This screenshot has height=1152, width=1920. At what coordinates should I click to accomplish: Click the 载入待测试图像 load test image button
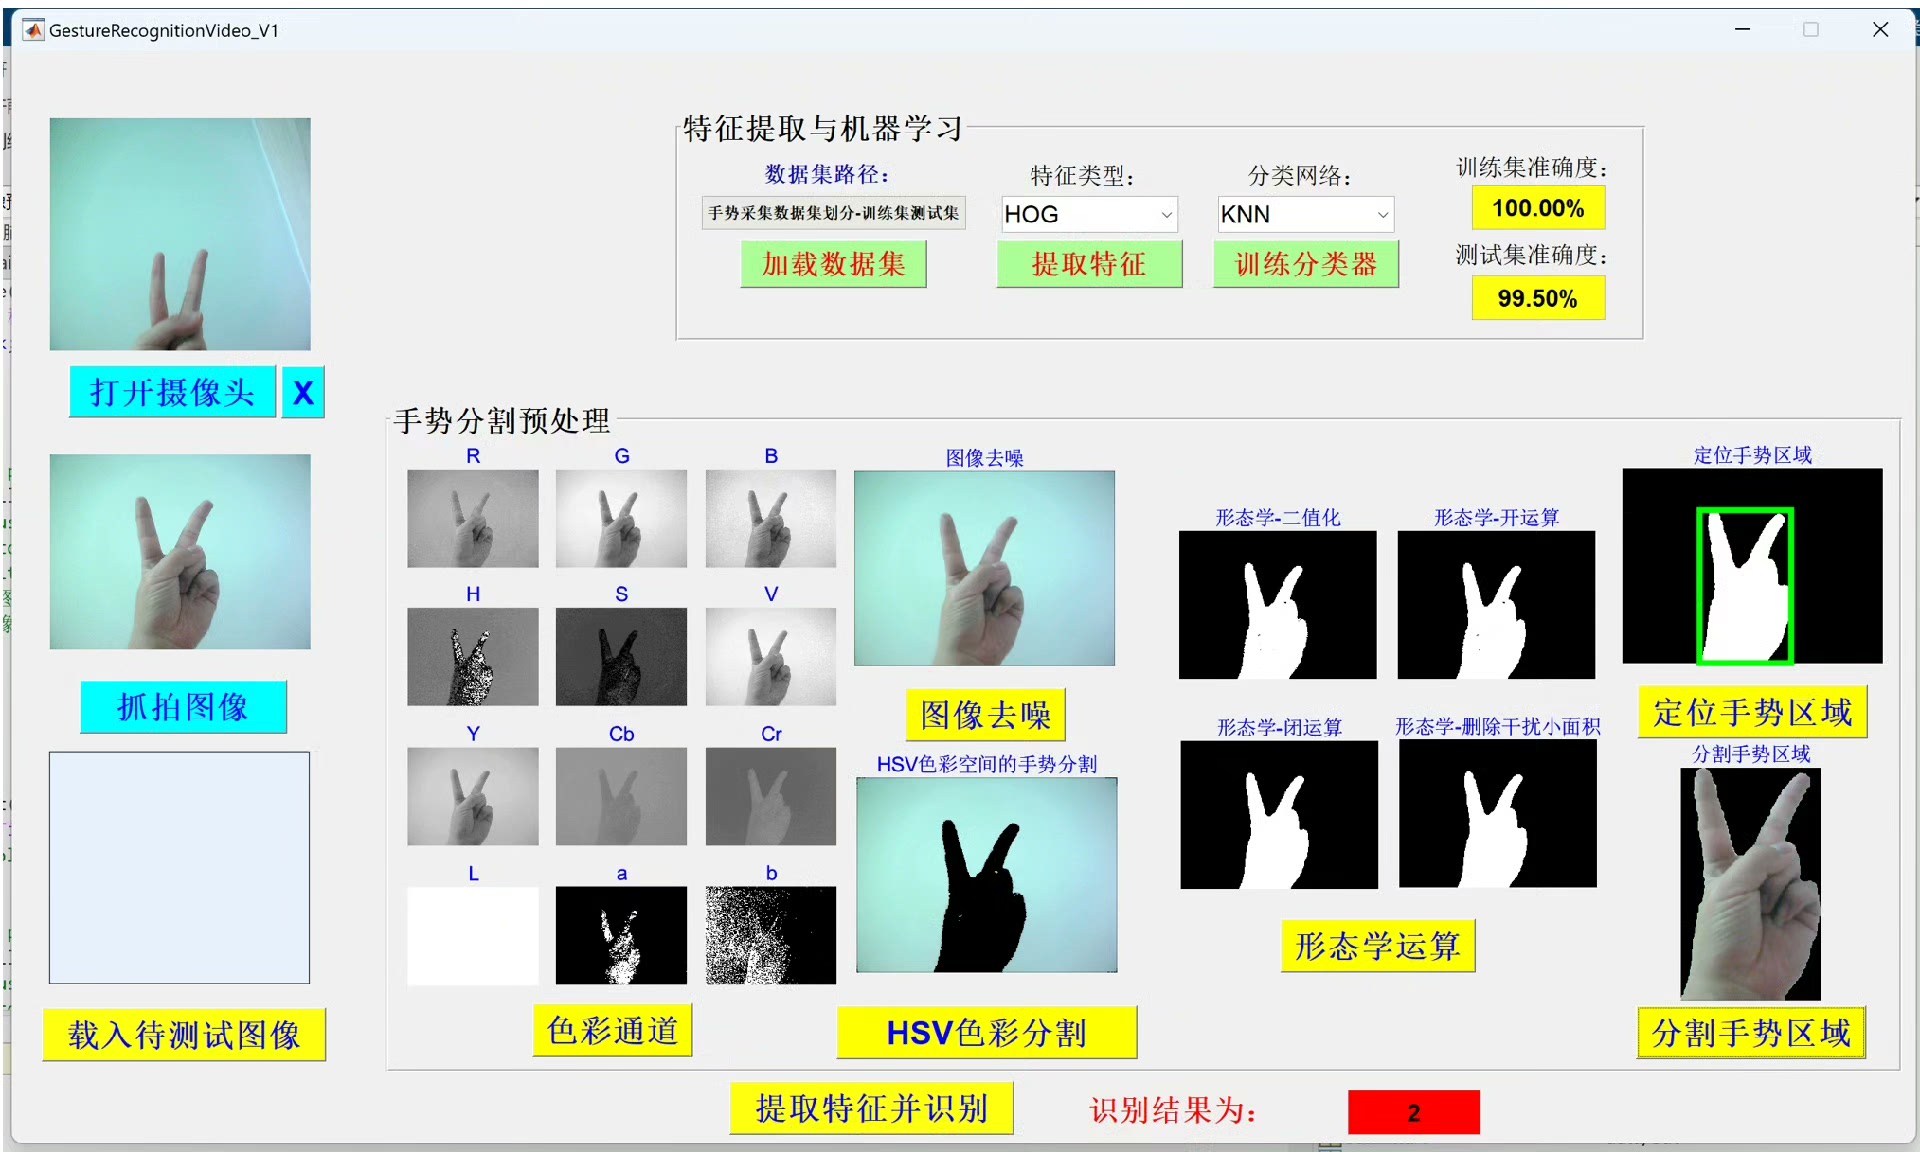pos(184,1034)
